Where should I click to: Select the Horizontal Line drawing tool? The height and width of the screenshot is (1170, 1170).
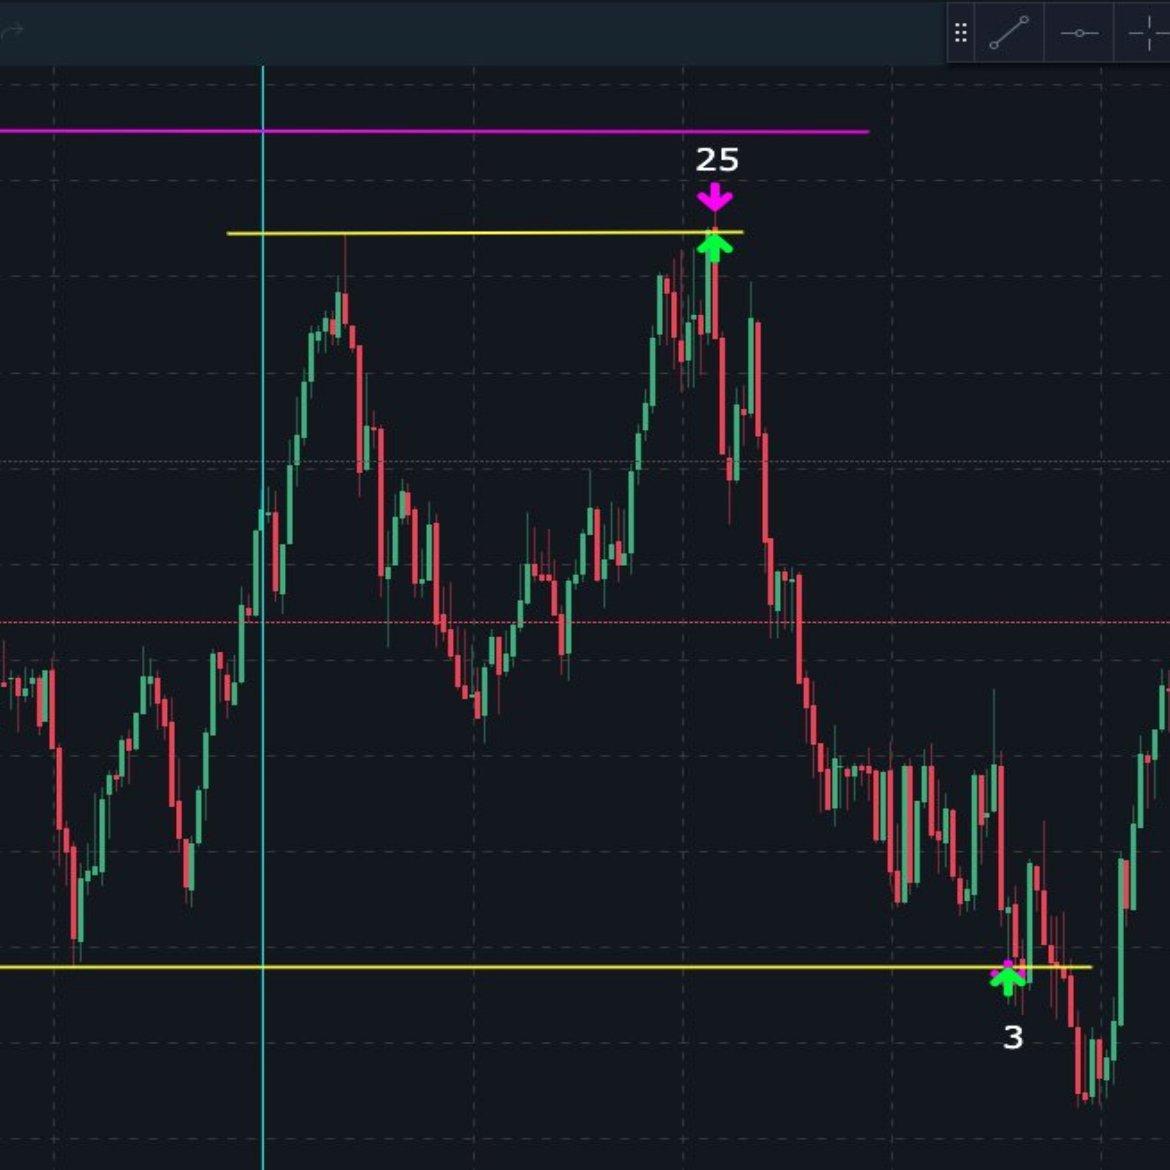click(1079, 33)
